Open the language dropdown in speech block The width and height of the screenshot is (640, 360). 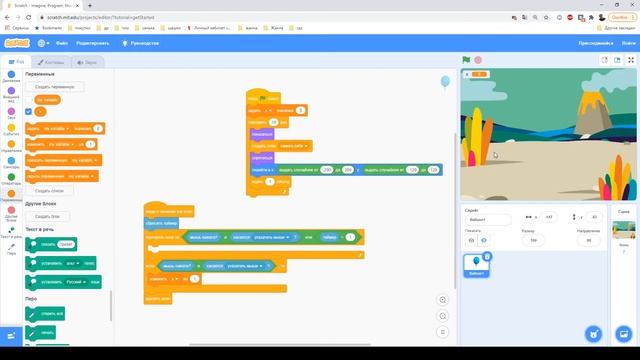(76, 282)
